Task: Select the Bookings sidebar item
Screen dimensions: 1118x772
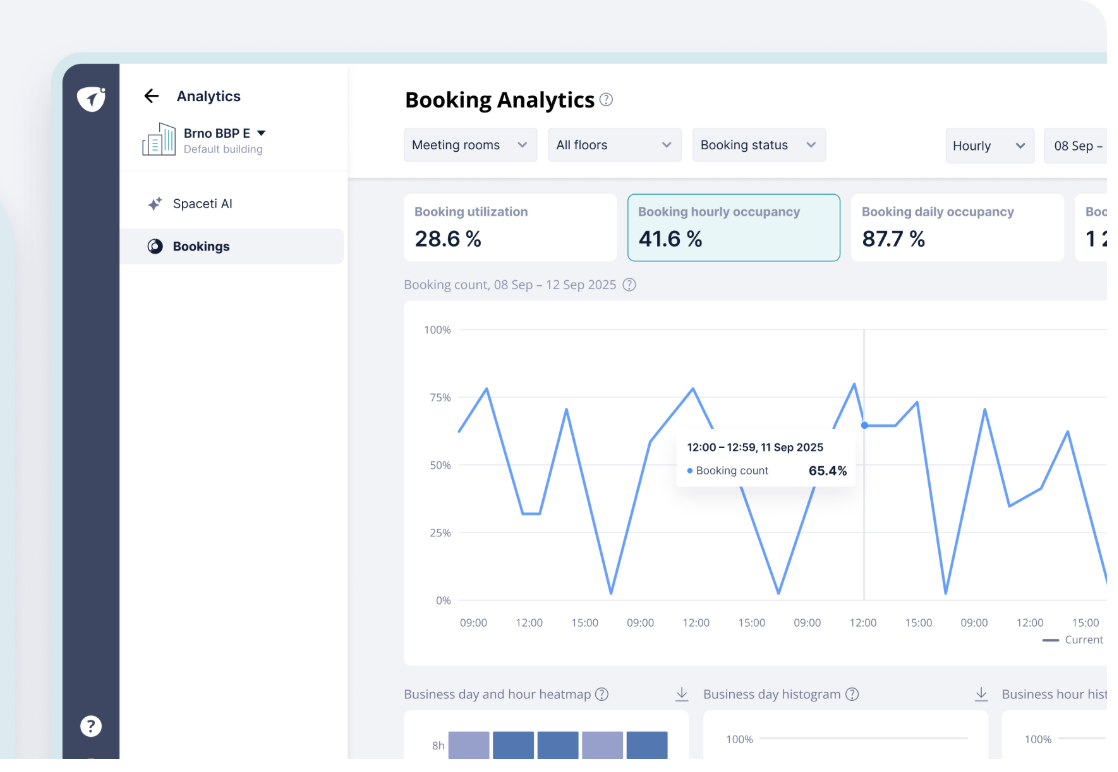Action: pos(232,247)
